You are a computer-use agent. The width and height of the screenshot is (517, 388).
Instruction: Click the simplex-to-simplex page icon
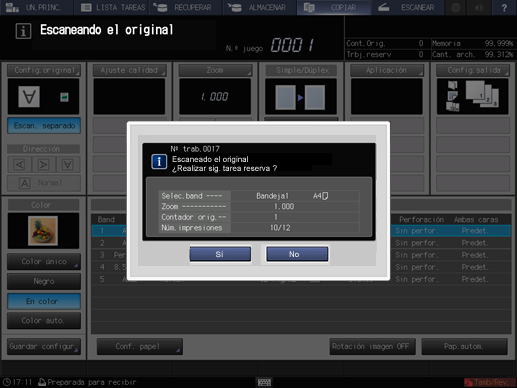coord(300,97)
